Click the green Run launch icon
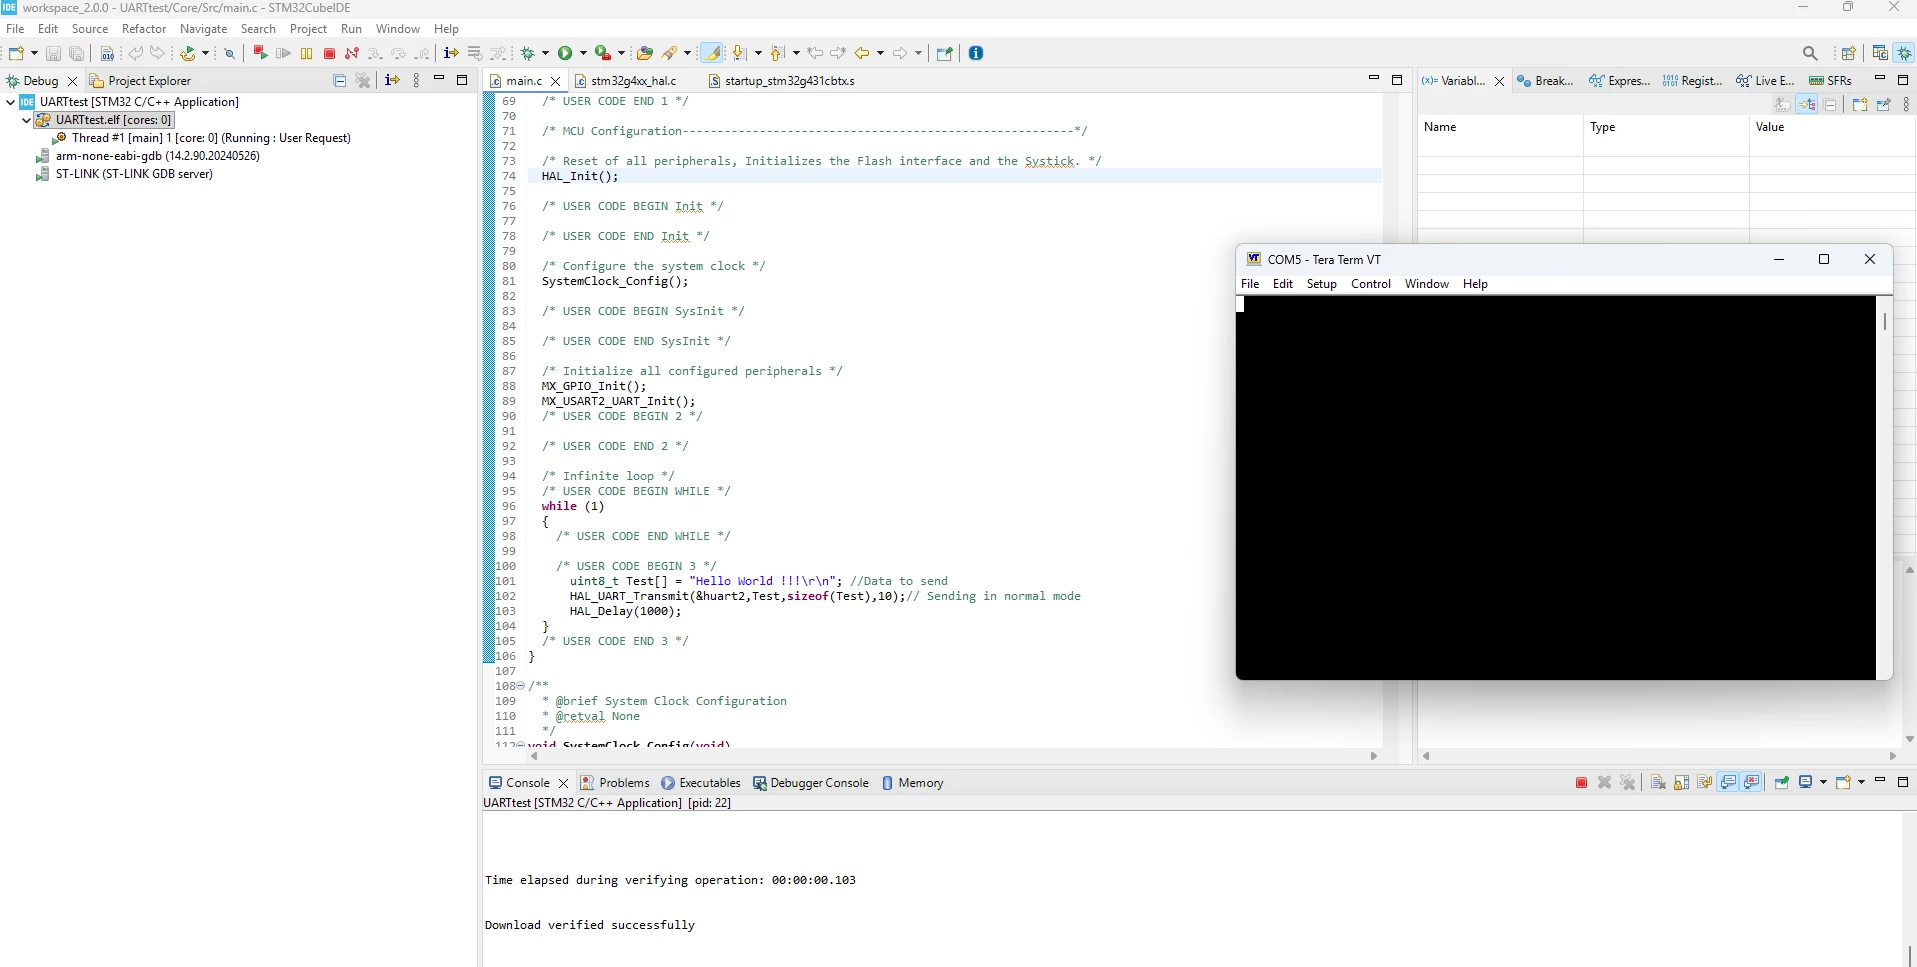Image resolution: width=1917 pixels, height=967 pixels. (x=566, y=53)
